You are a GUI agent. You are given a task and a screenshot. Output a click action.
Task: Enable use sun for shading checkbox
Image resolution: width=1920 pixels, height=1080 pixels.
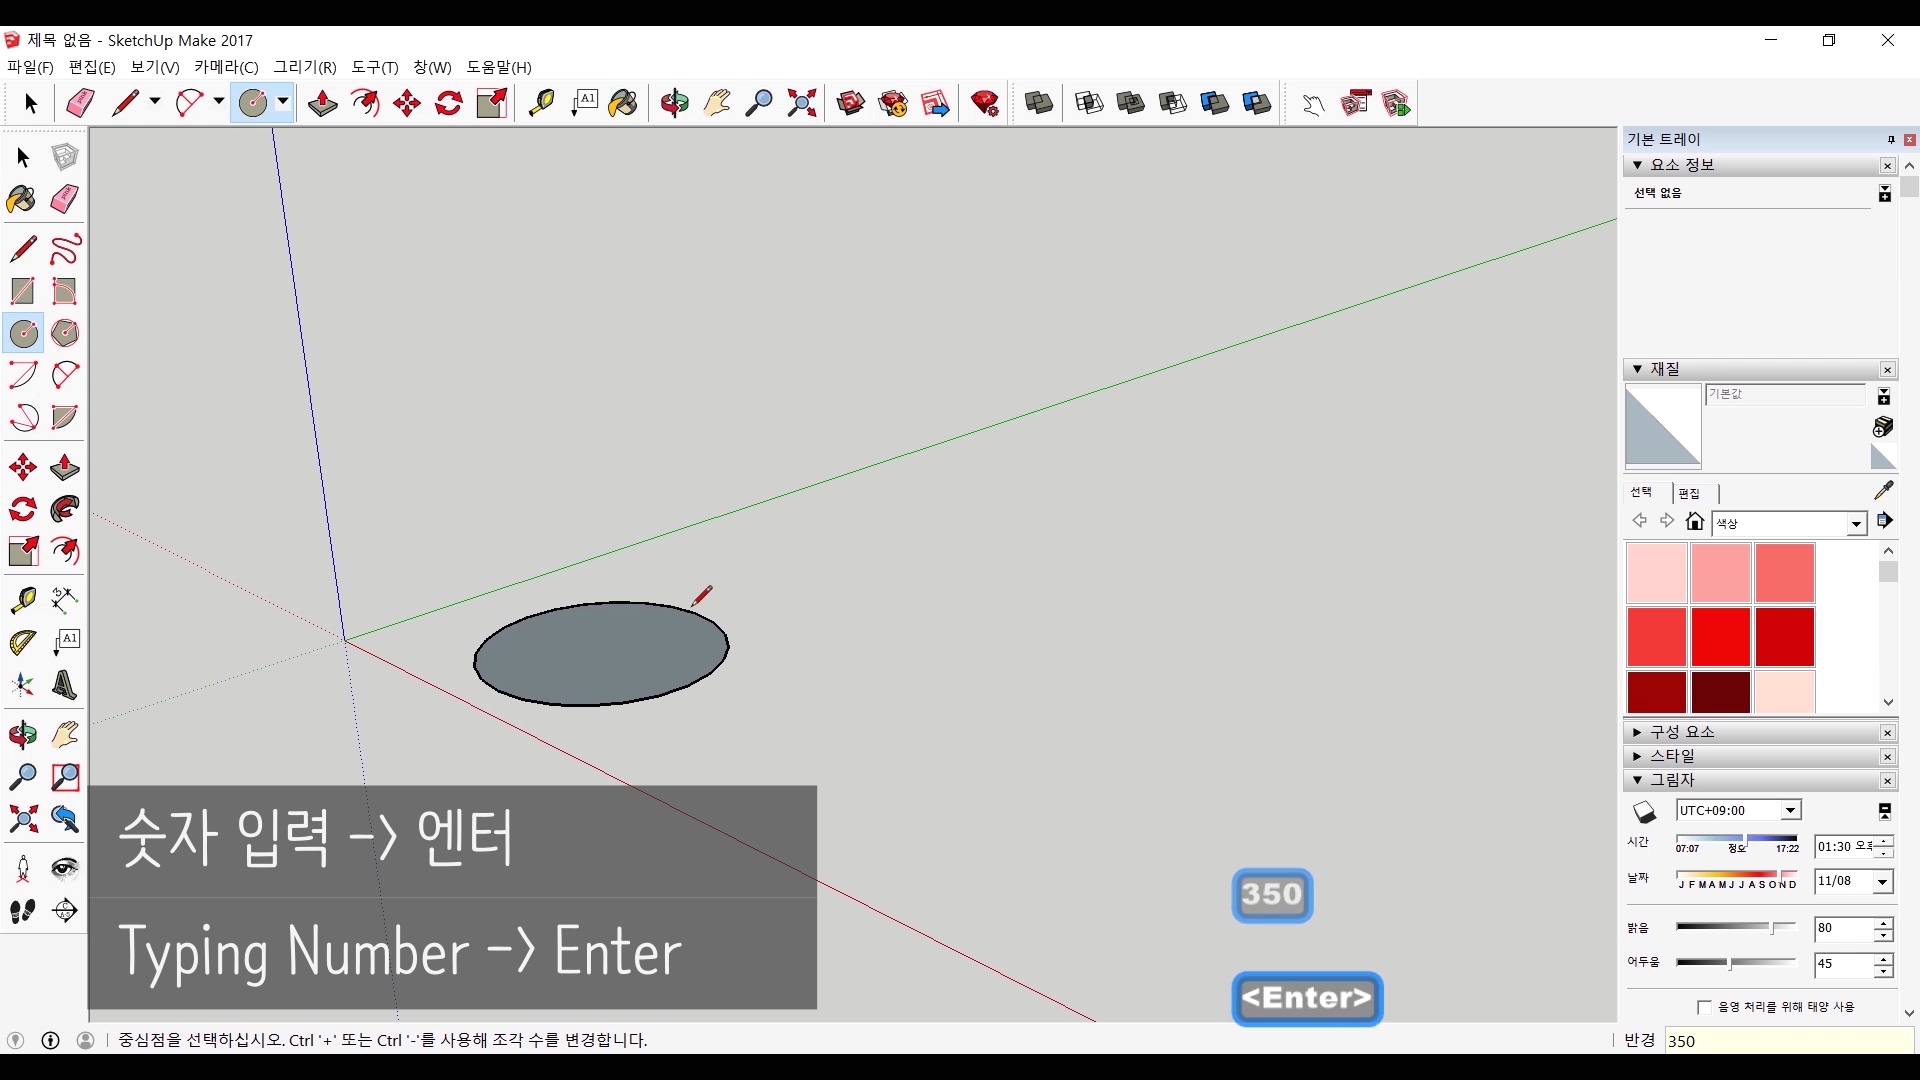[x=1705, y=1007]
